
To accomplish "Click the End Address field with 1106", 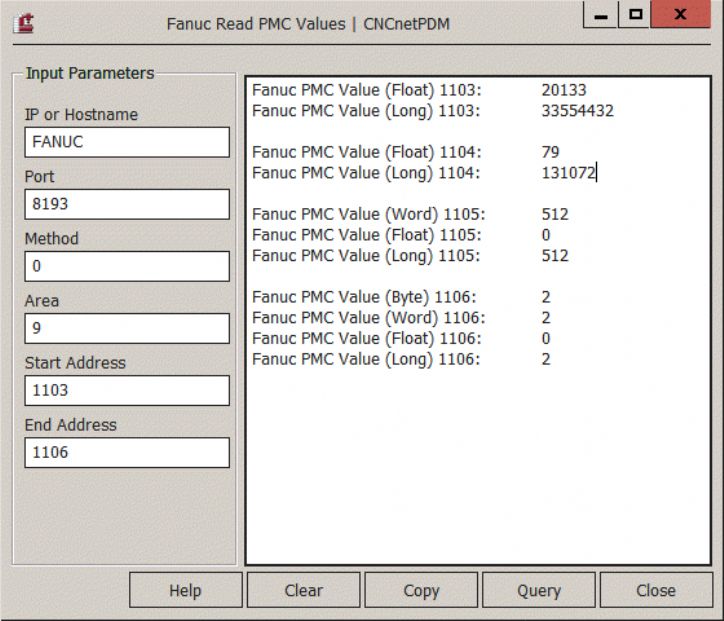I will pos(127,452).
